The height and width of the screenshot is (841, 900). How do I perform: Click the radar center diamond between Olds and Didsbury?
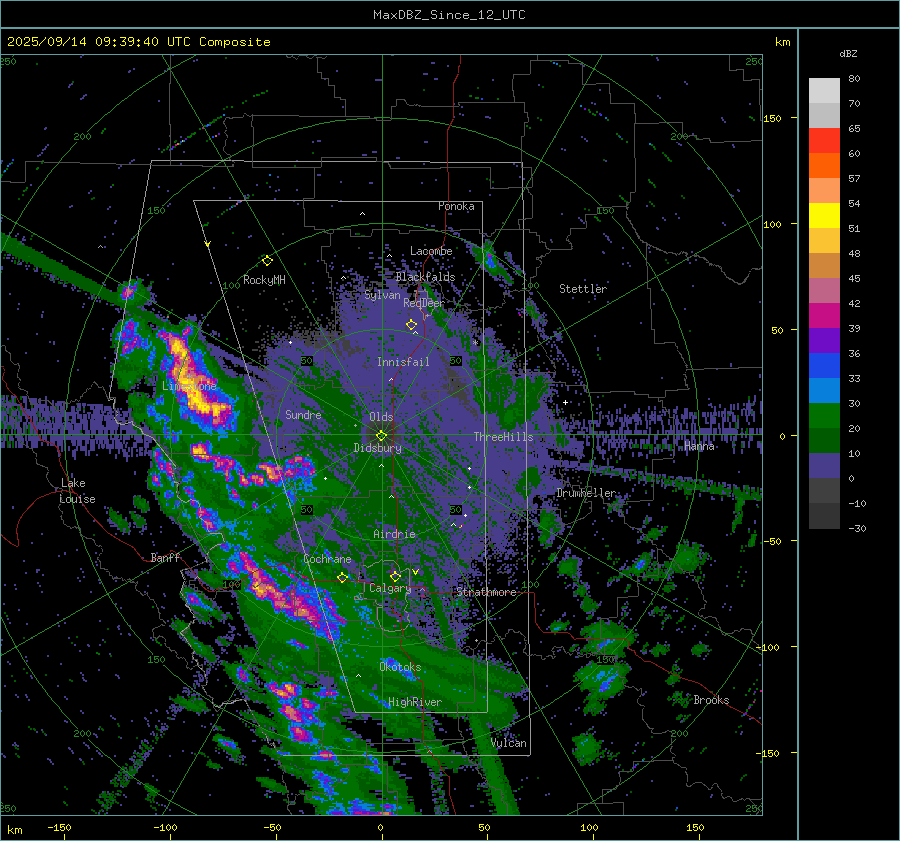point(381,436)
